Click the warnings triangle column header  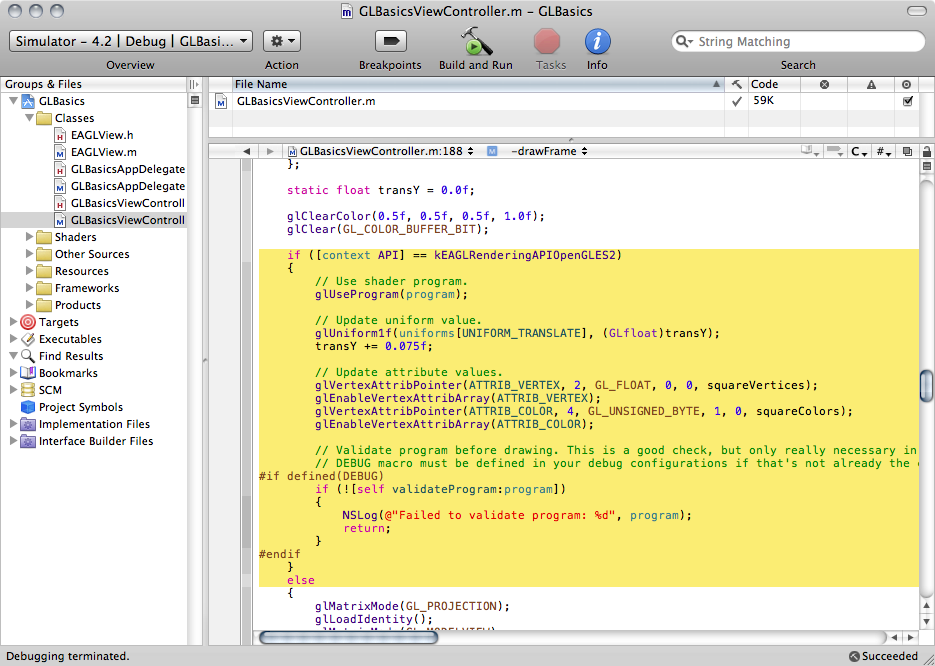pos(871,84)
